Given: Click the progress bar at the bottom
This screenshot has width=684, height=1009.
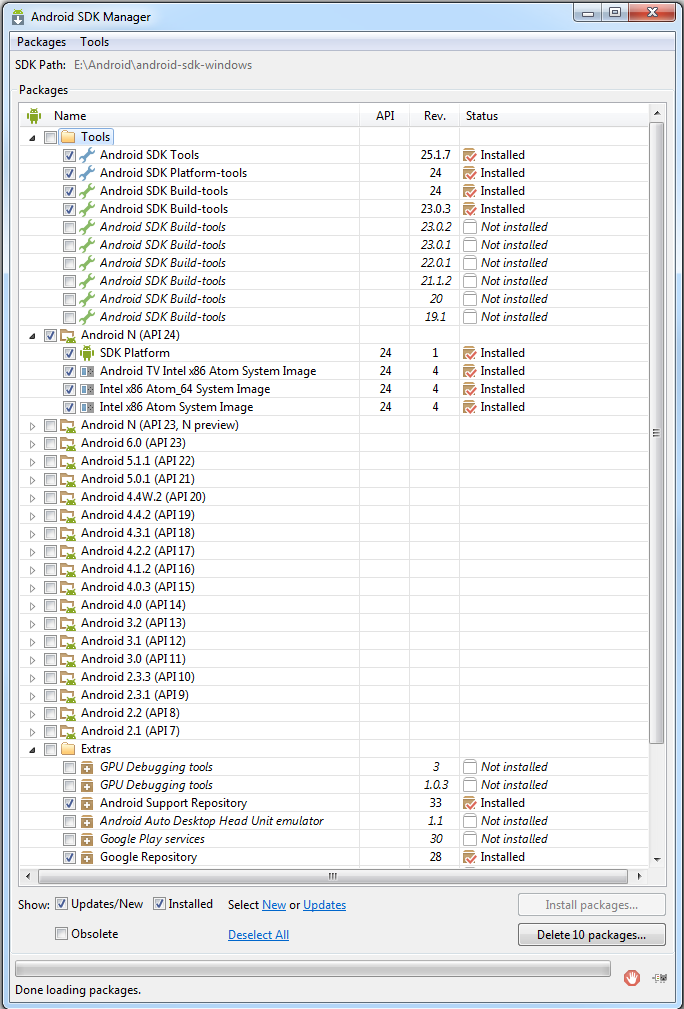Looking at the screenshot, I should [x=312, y=968].
